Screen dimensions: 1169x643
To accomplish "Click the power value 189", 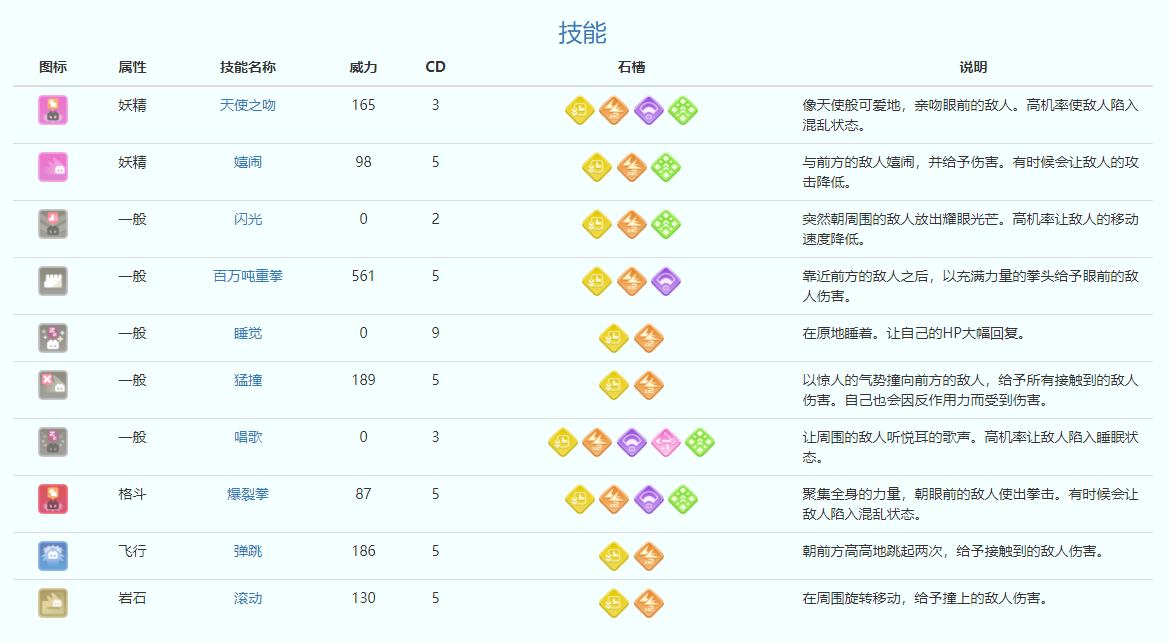I will [x=363, y=380].
